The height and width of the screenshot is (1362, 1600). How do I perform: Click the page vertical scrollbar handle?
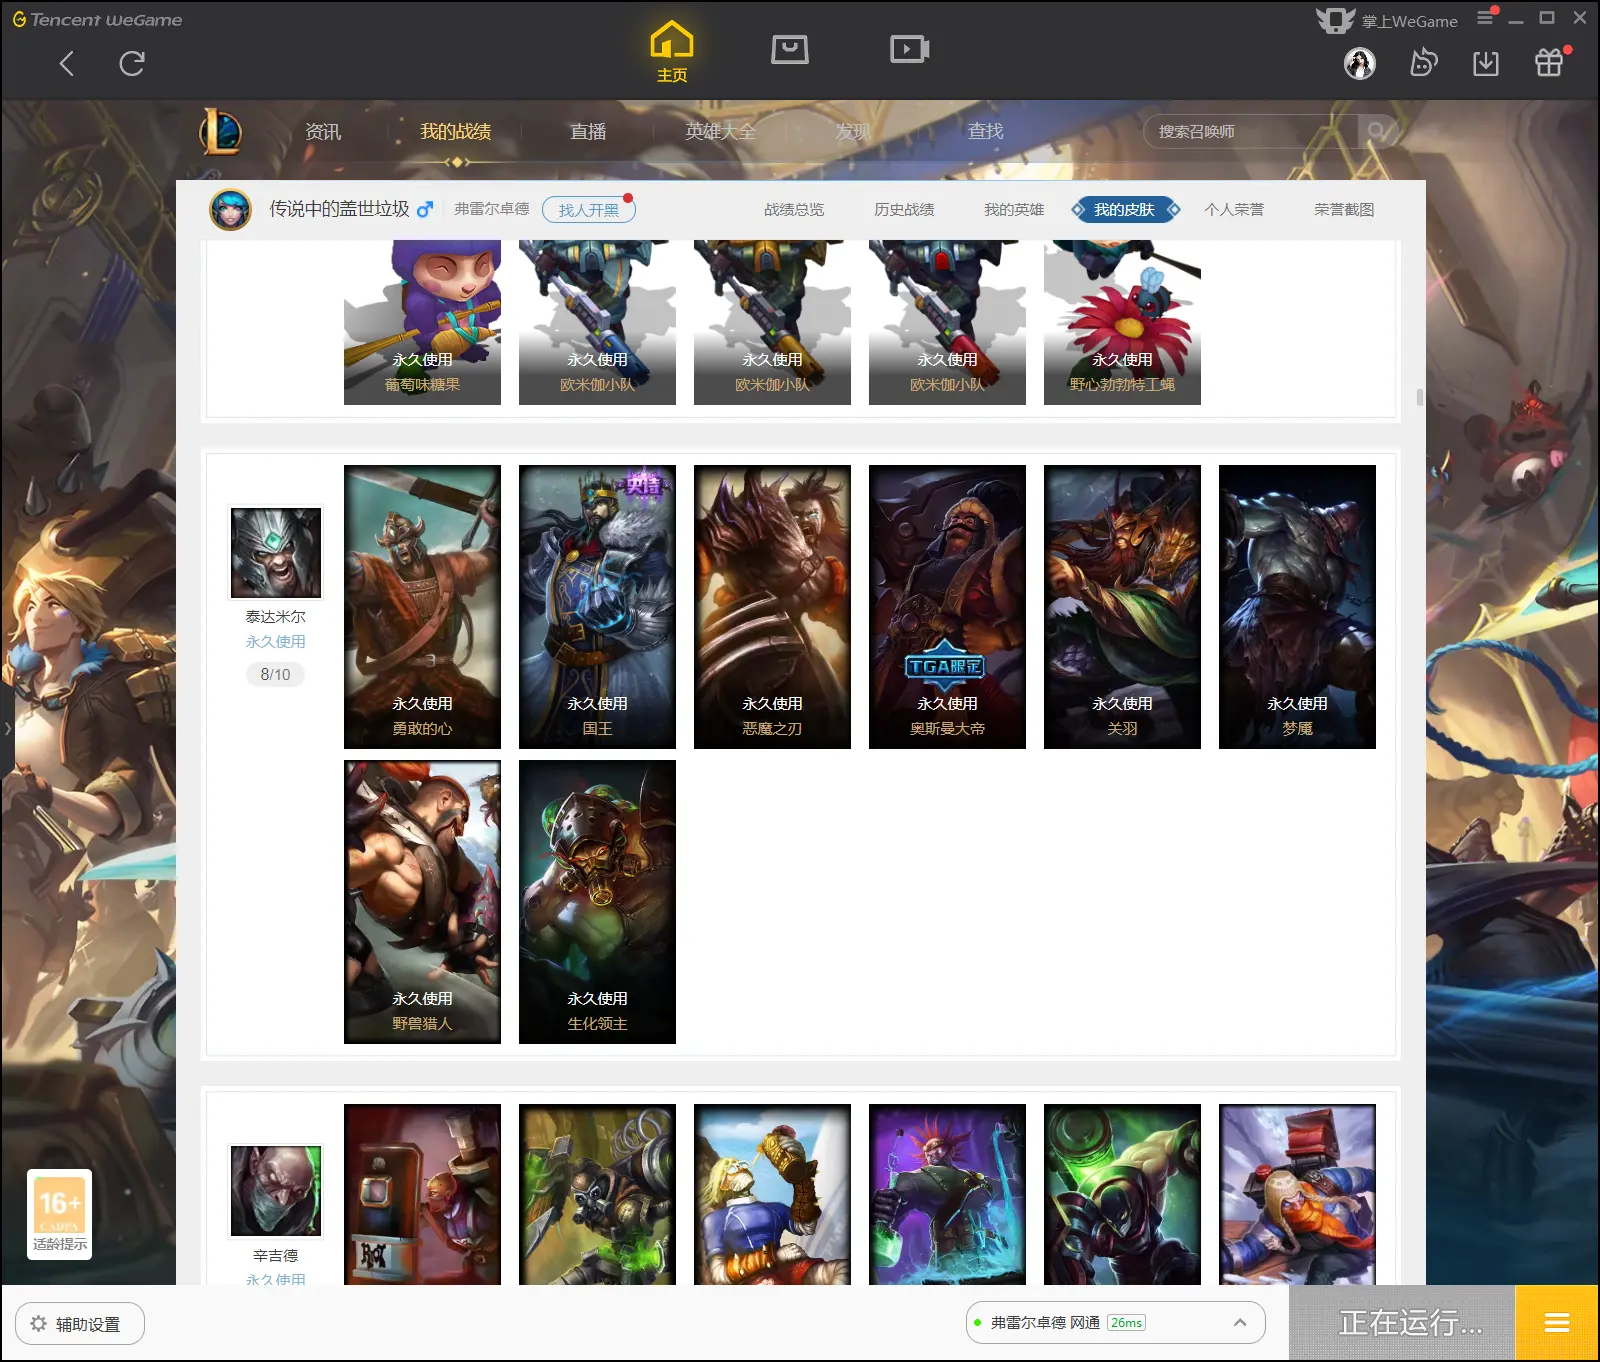1419,397
